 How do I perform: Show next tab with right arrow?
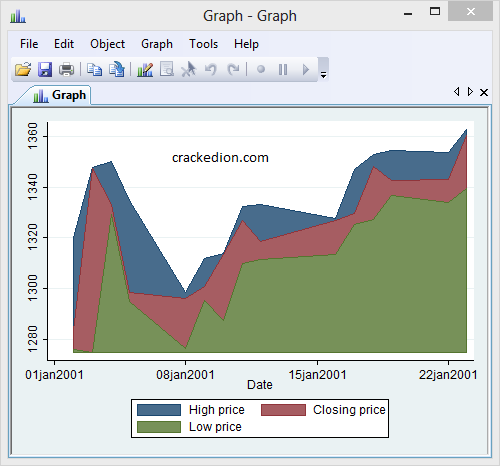[470, 92]
